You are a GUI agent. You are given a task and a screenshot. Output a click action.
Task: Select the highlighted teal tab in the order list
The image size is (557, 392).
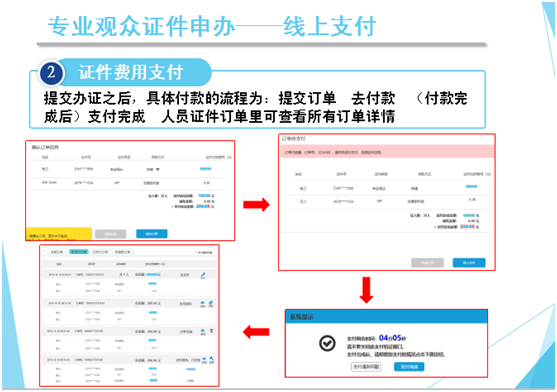[79, 251]
